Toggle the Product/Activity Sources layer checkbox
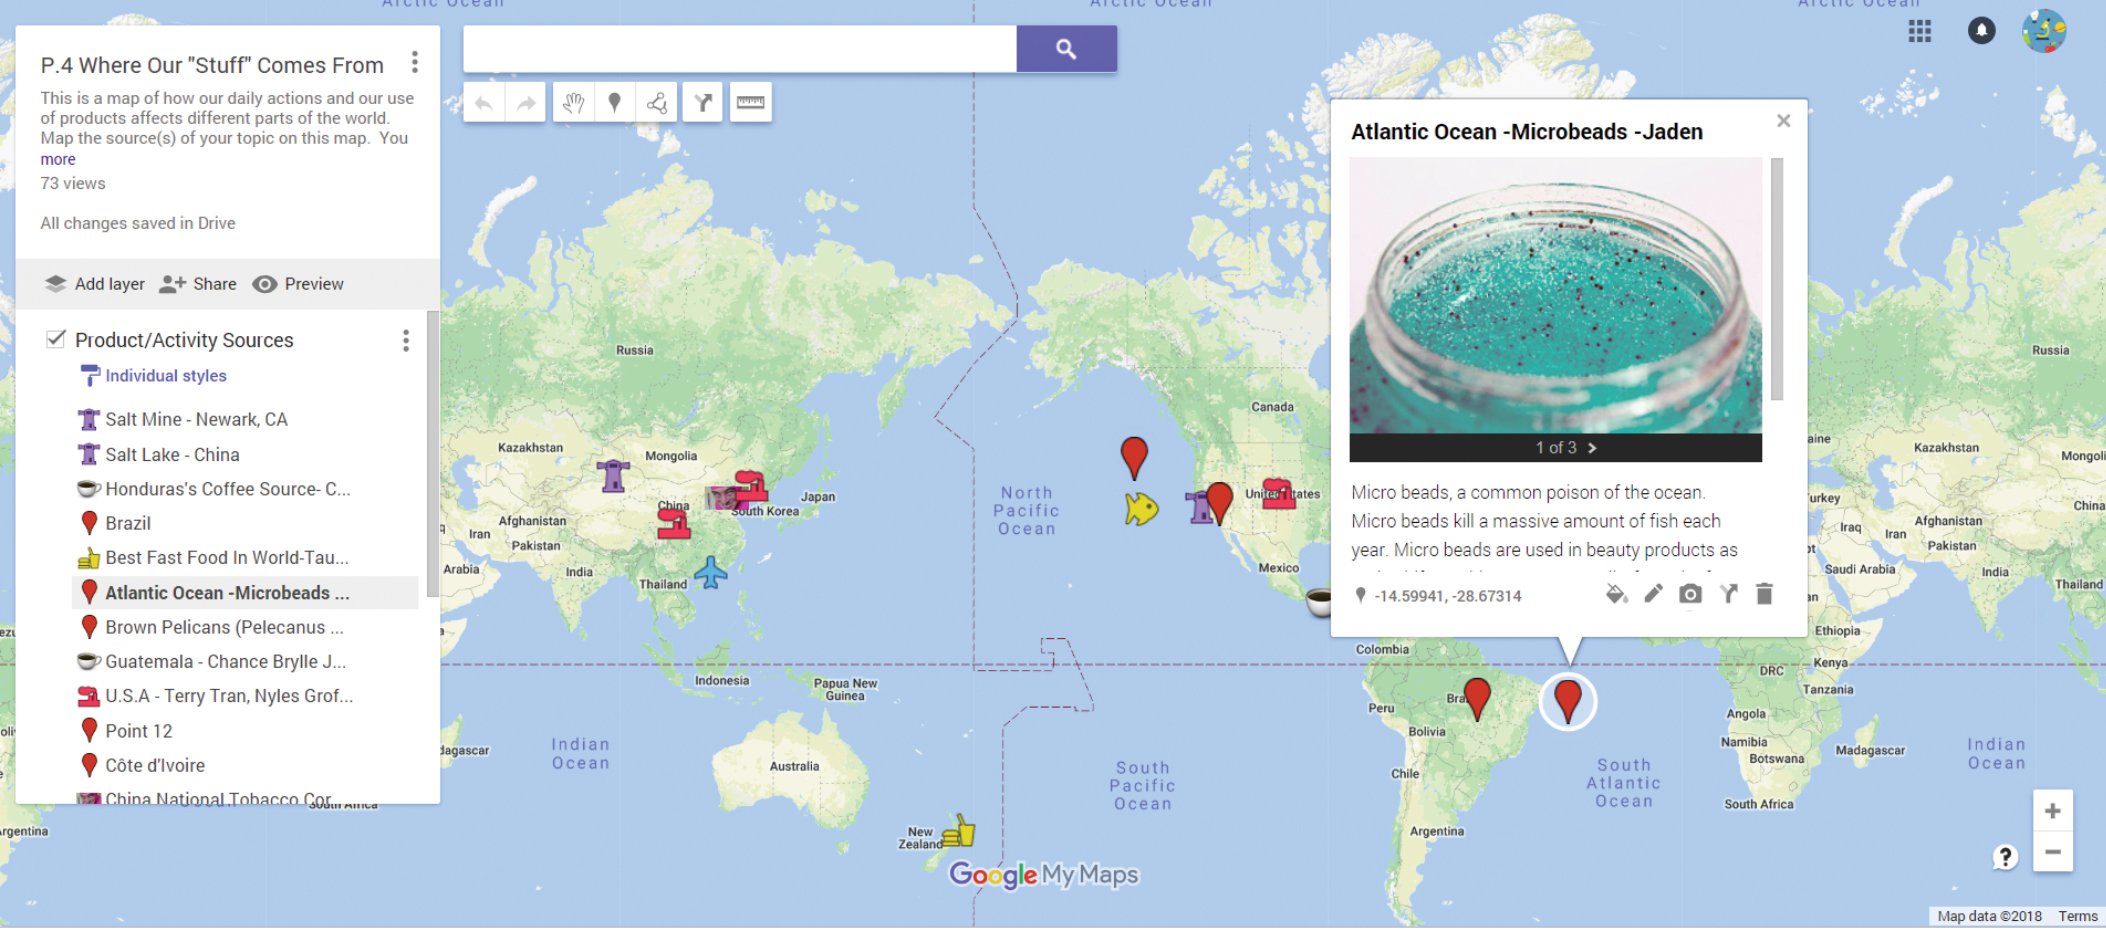Image resolution: width=2106 pixels, height=930 pixels. point(56,339)
